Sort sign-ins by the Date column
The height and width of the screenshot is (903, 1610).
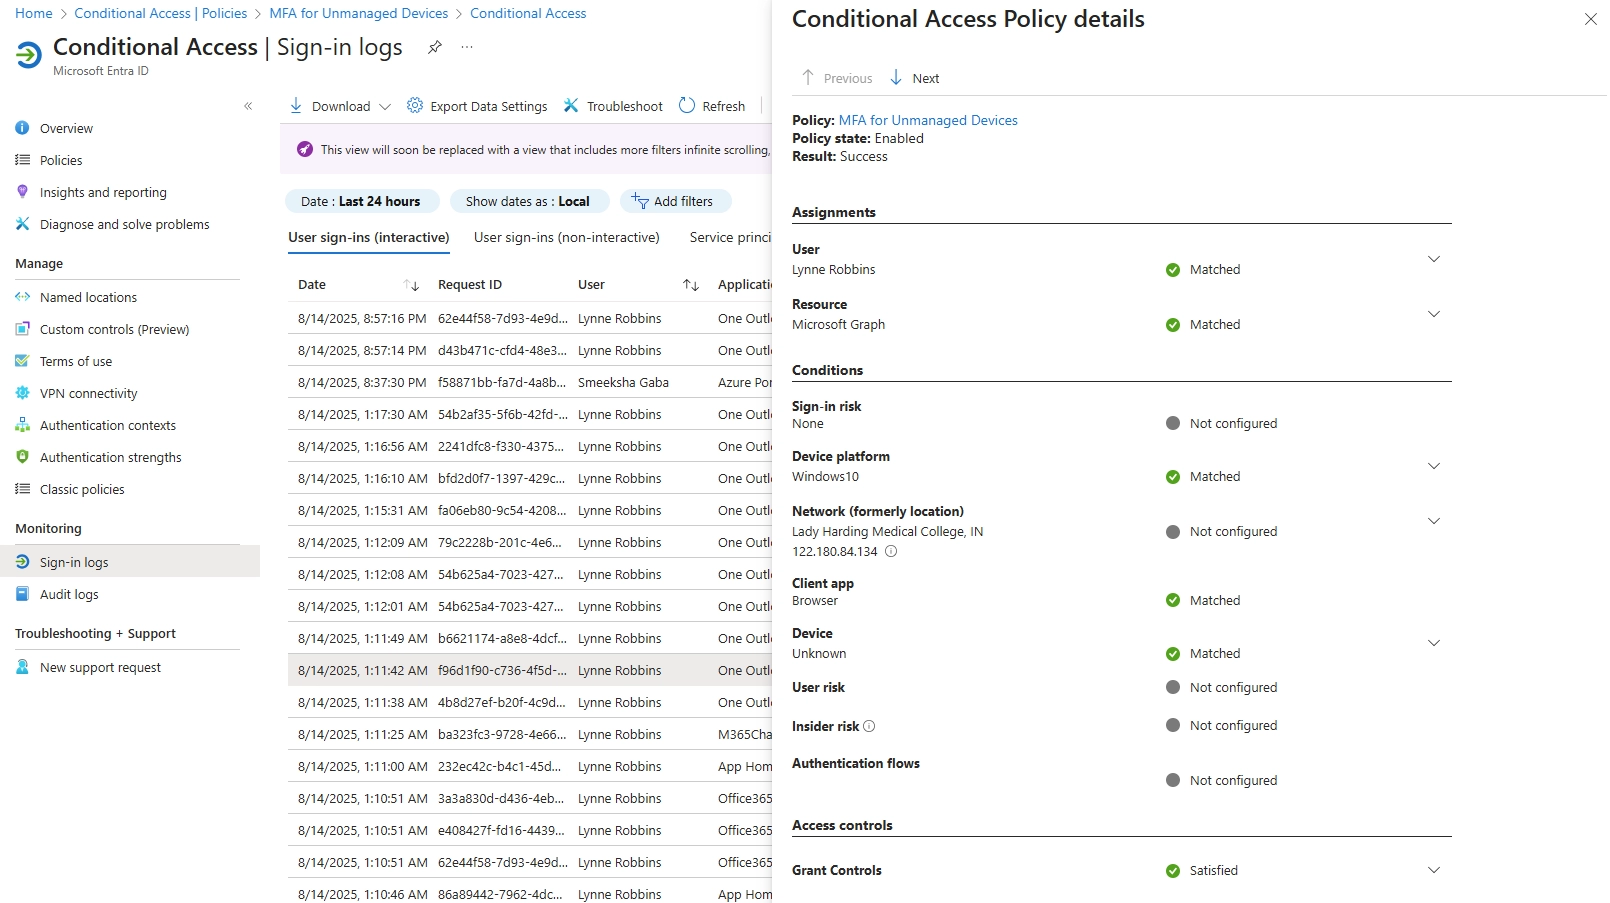[x=411, y=285]
